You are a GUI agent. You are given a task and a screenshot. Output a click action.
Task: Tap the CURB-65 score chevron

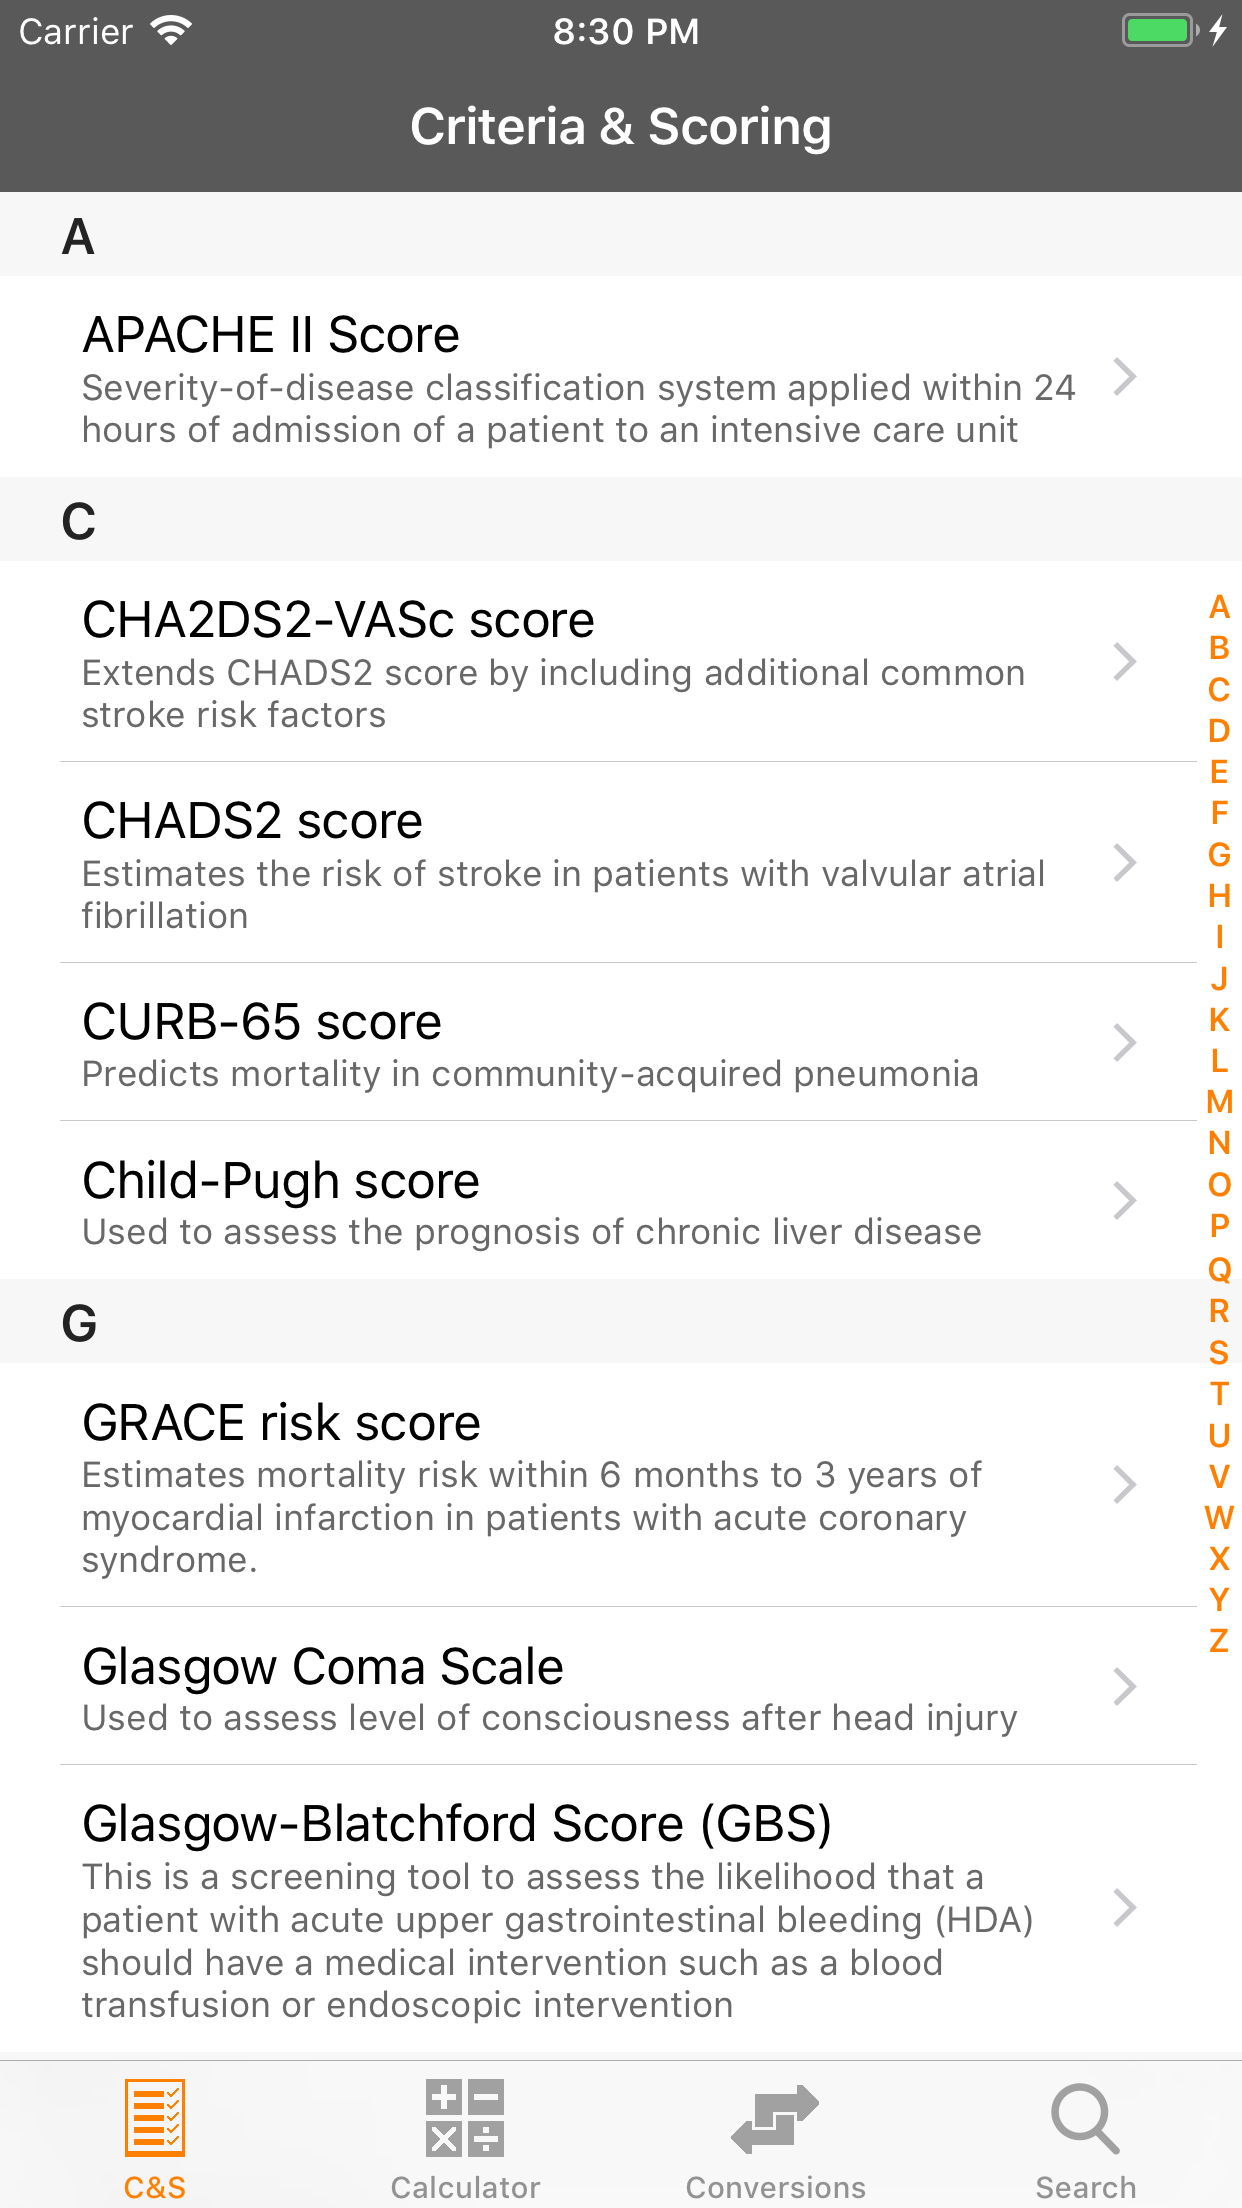point(1125,1042)
